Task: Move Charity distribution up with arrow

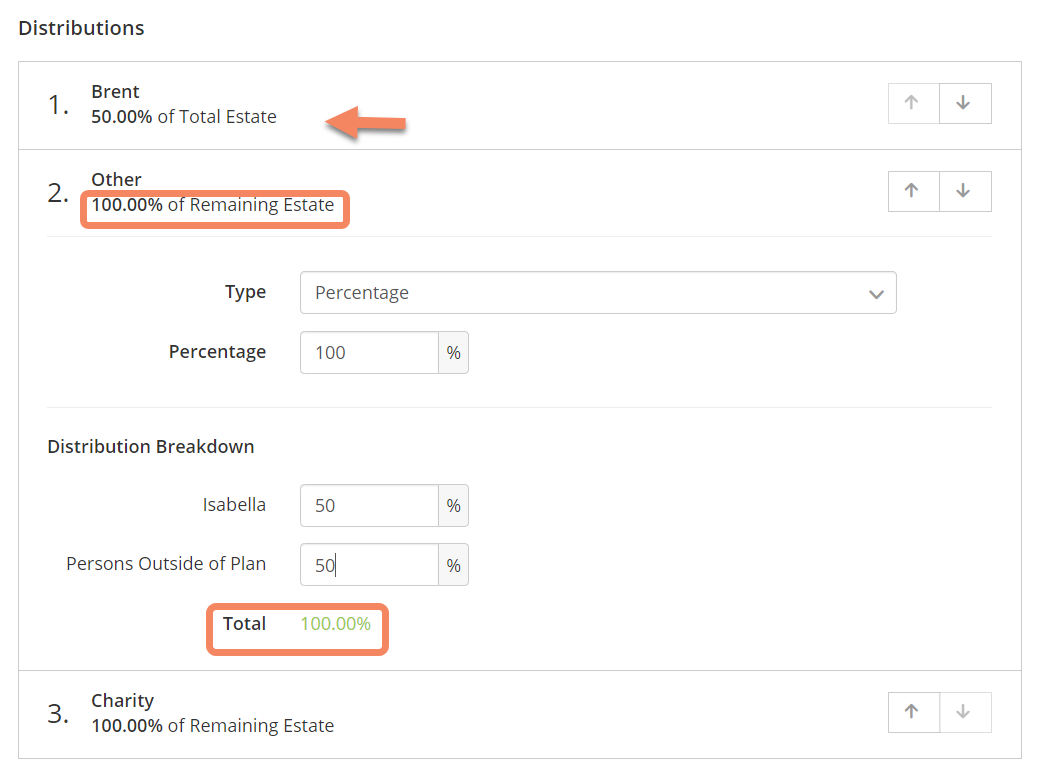Action: pos(913,712)
